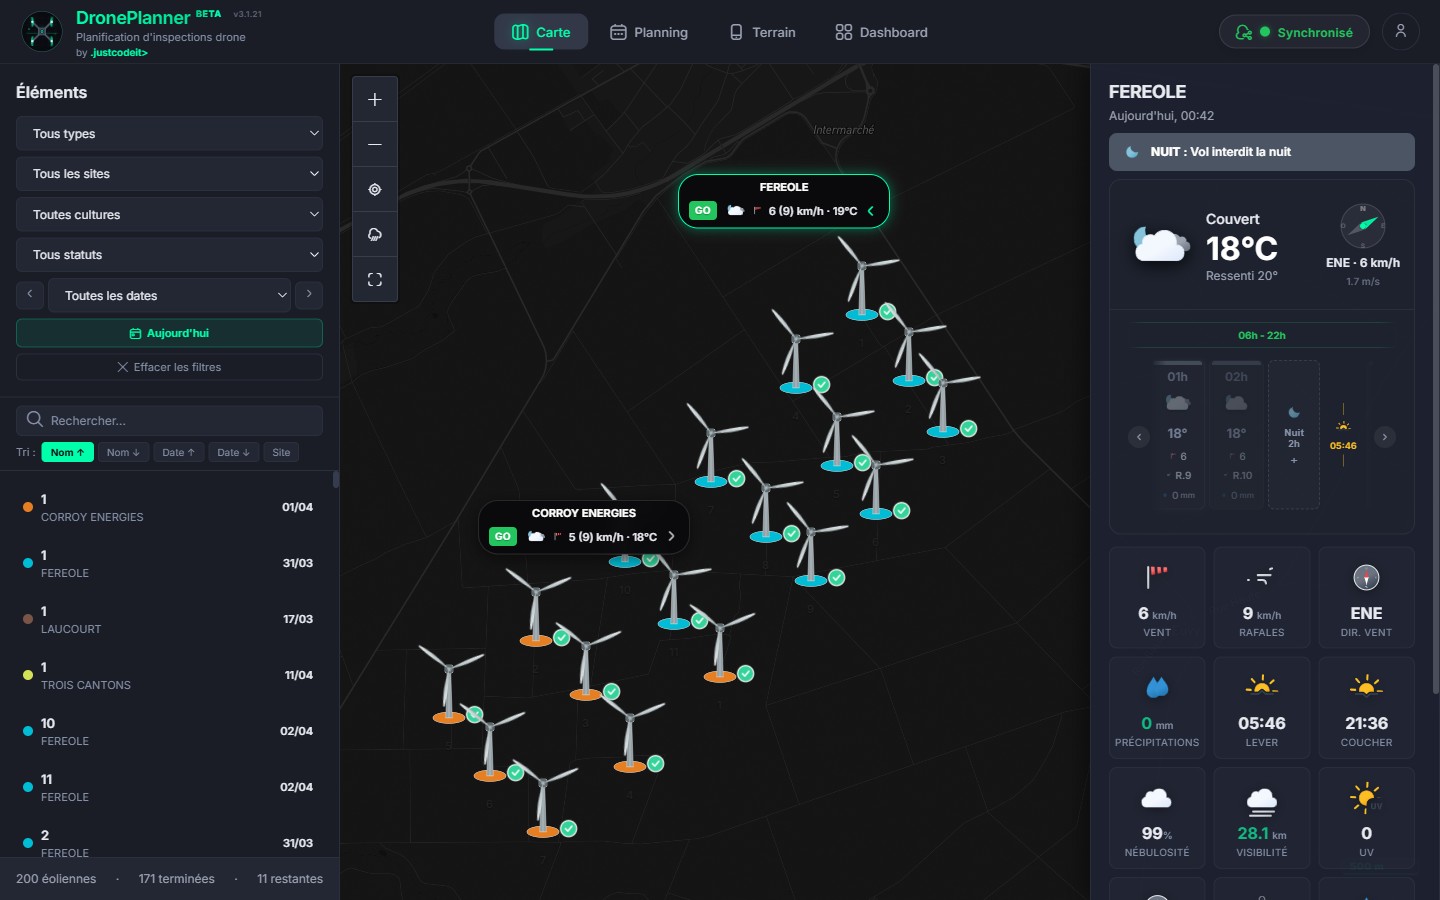Open the user profile icon
Screen dimensions: 1440x900
(1401, 32)
